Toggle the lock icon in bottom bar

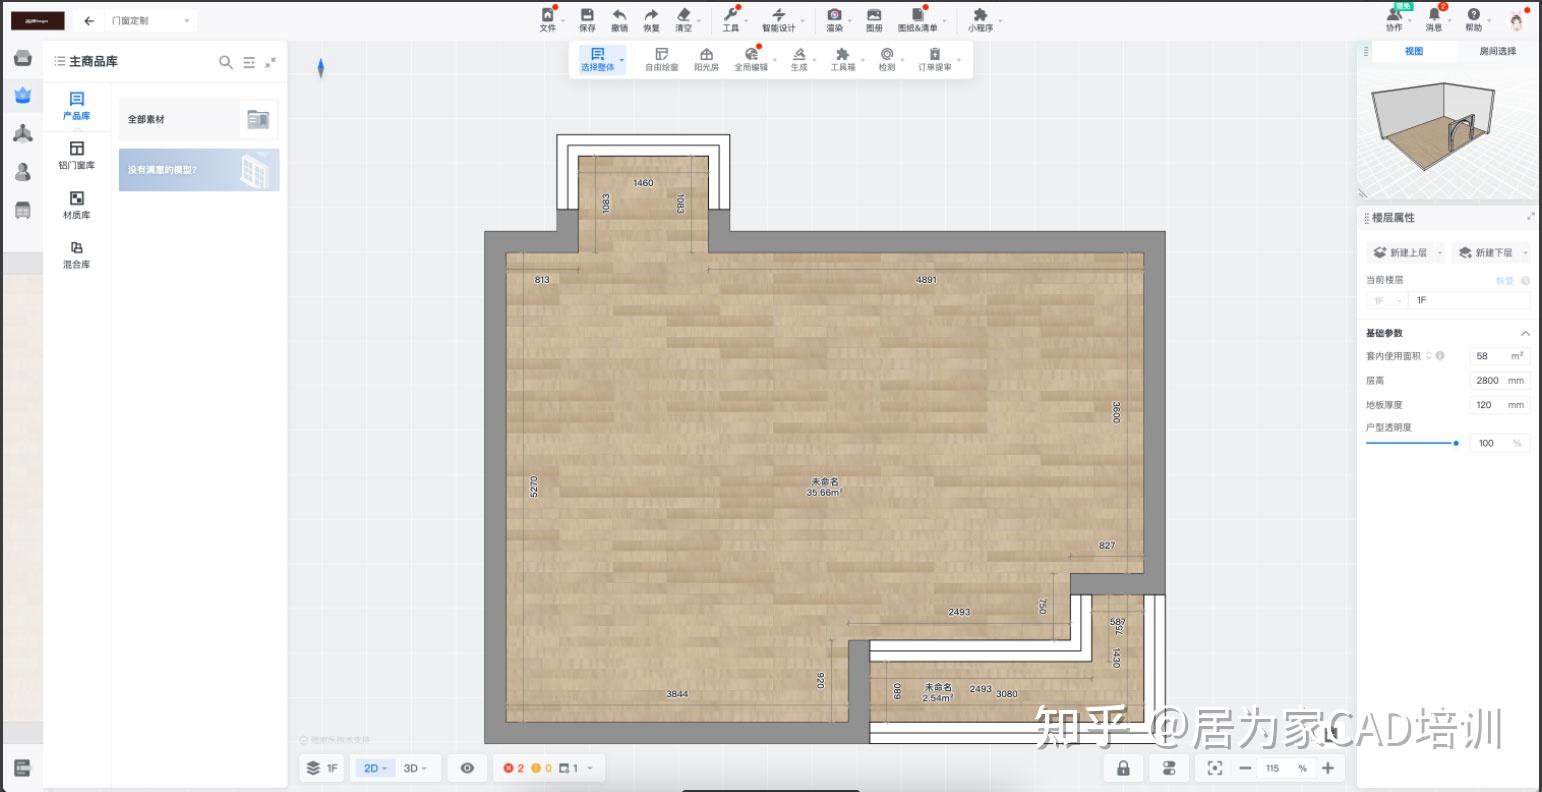pos(1124,768)
